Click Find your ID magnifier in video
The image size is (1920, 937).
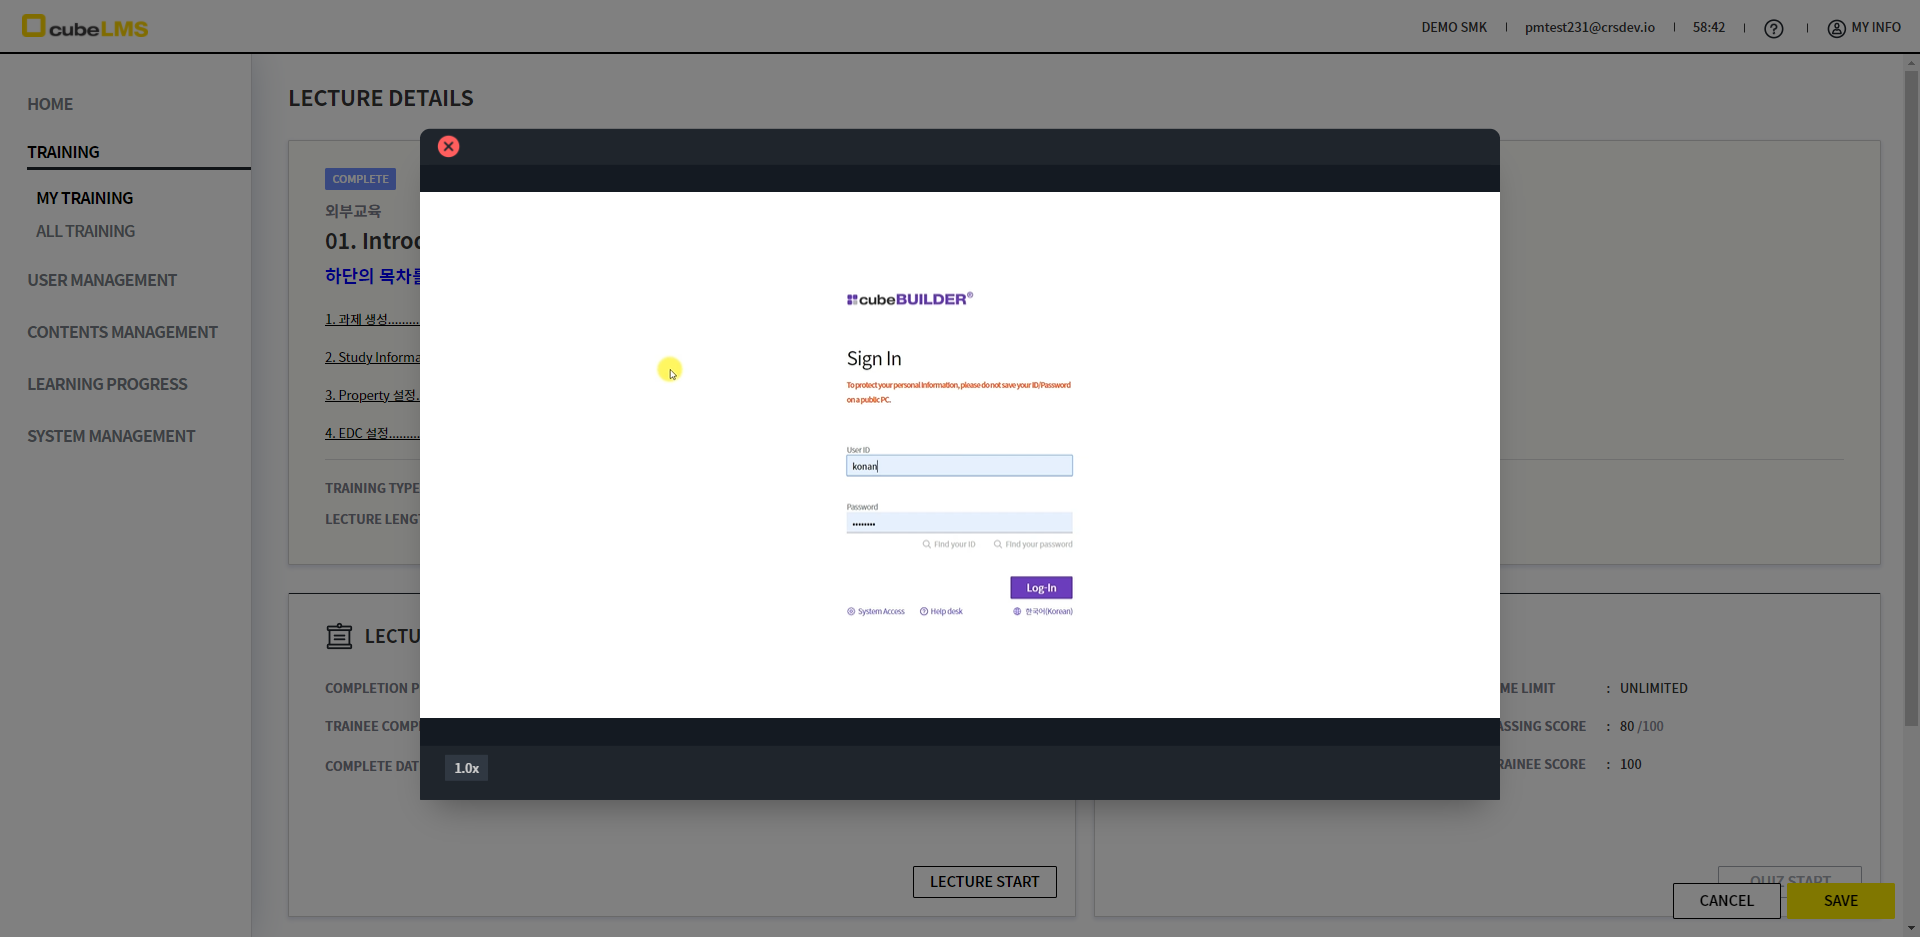click(x=927, y=545)
